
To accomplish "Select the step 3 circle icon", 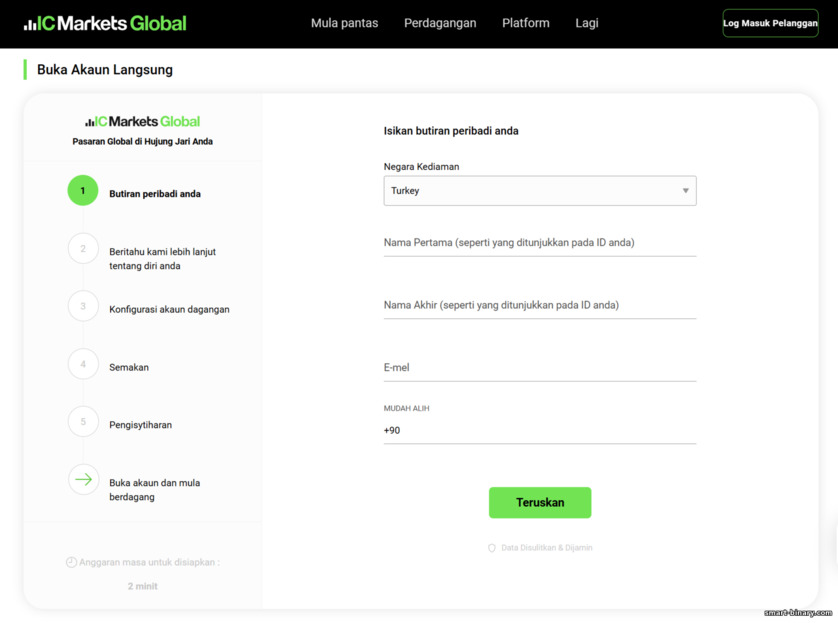I will (x=83, y=306).
